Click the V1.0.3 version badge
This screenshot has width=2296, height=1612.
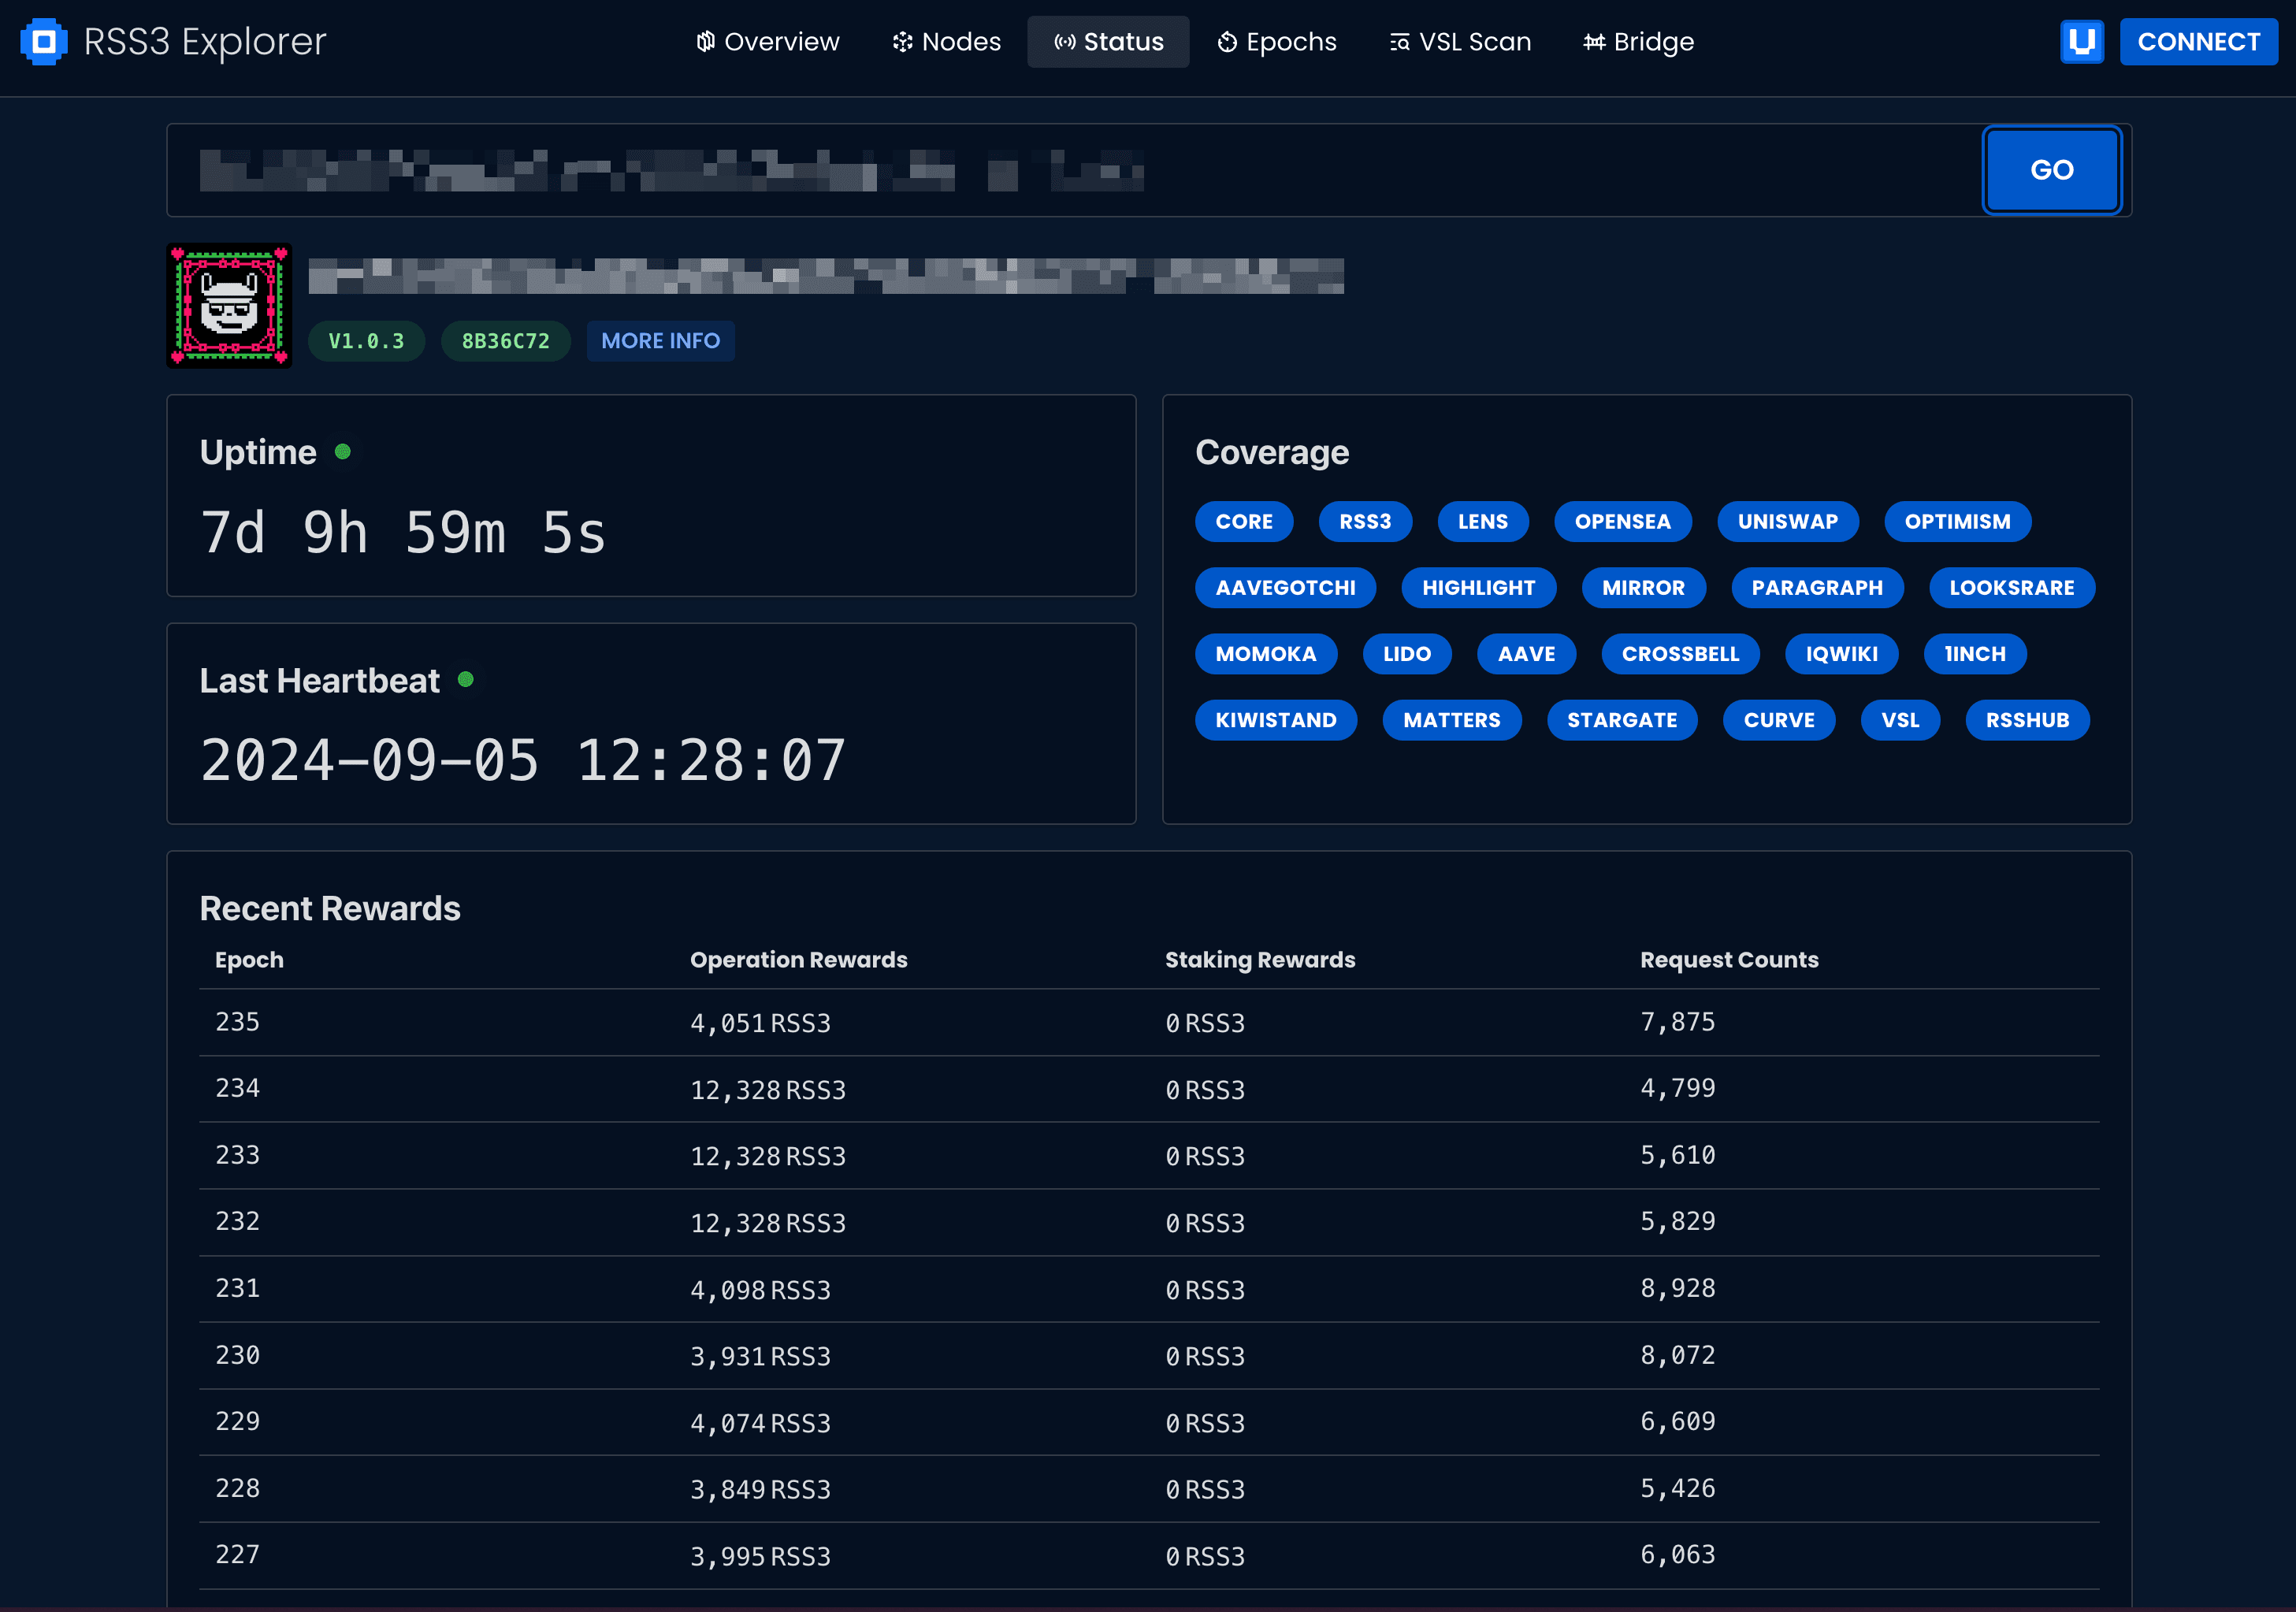[x=366, y=341]
